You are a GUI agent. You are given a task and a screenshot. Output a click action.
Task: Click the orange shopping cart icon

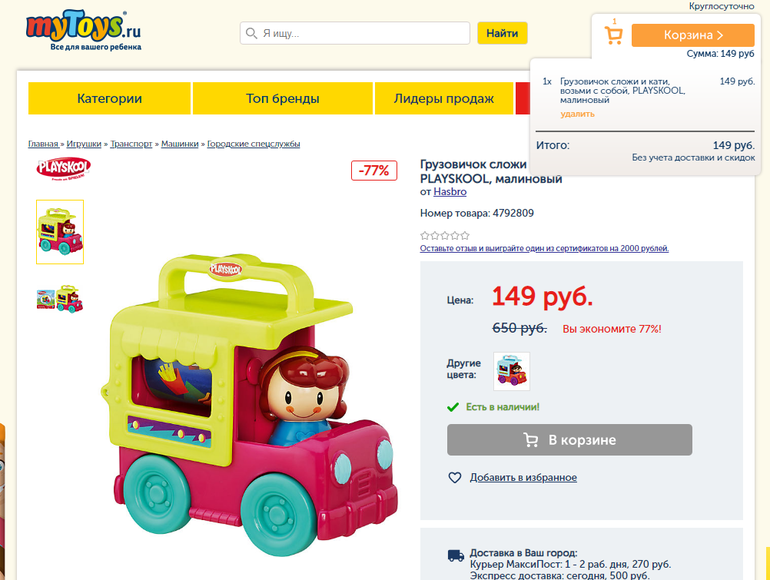tap(613, 35)
